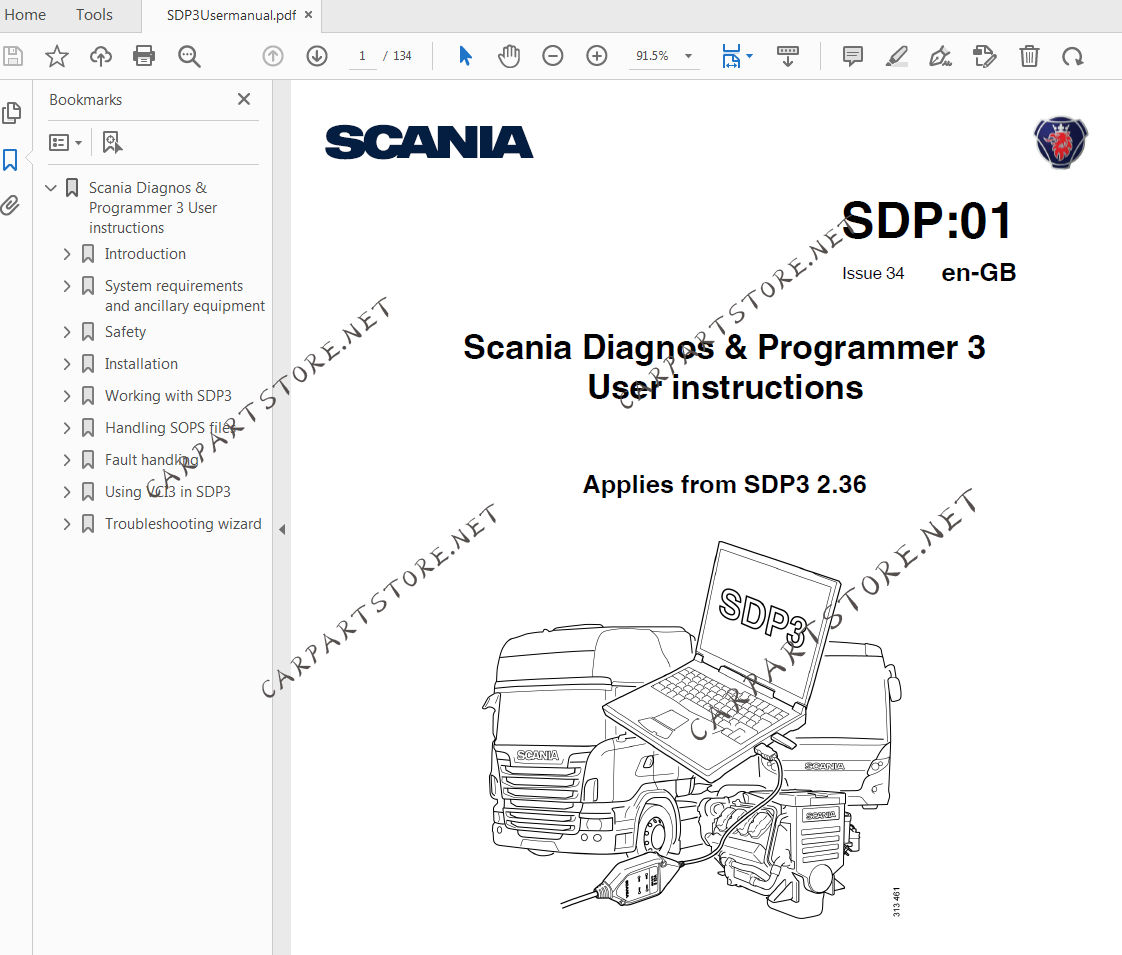Select the Highlight text pen tool
1122x955 pixels.
pos(897,56)
